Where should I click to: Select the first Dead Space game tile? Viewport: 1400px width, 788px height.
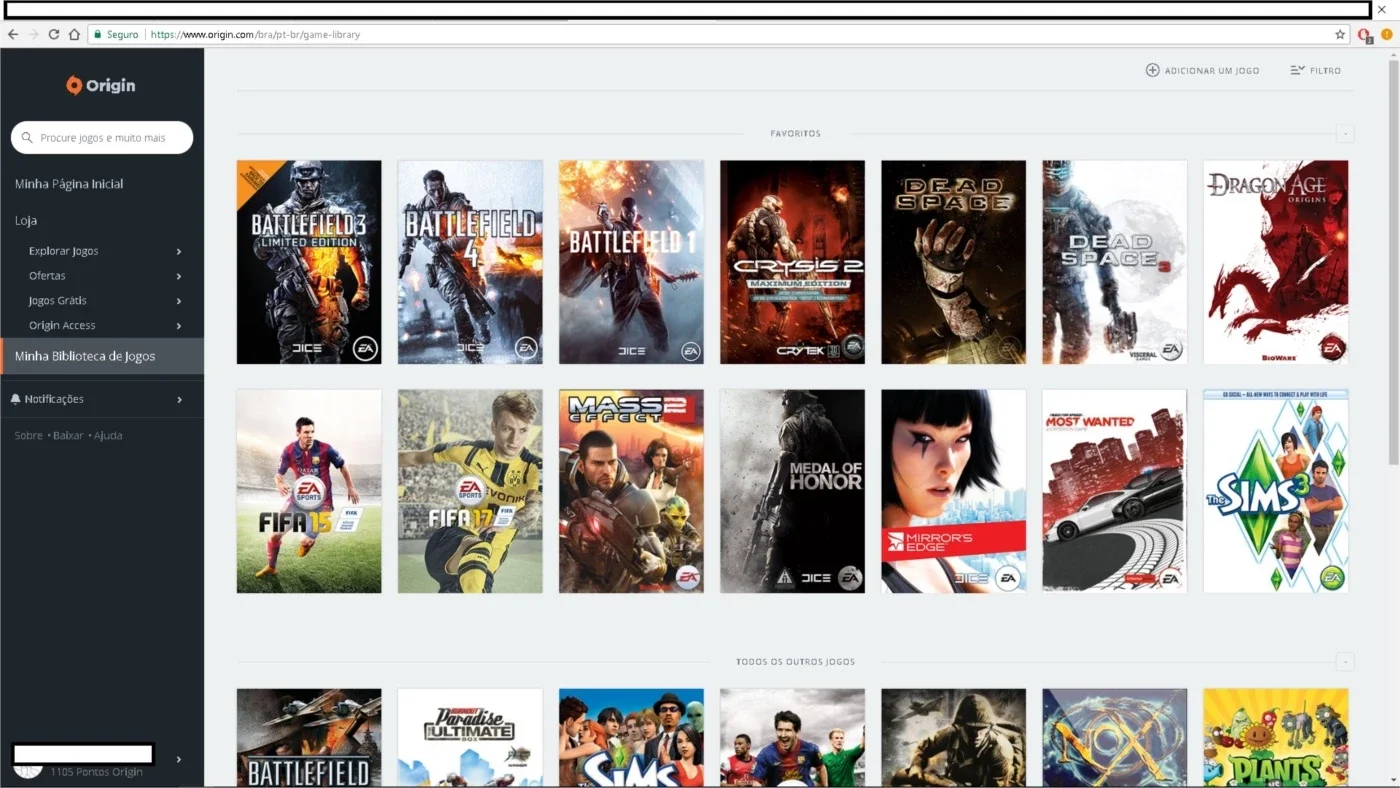coord(953,262)
